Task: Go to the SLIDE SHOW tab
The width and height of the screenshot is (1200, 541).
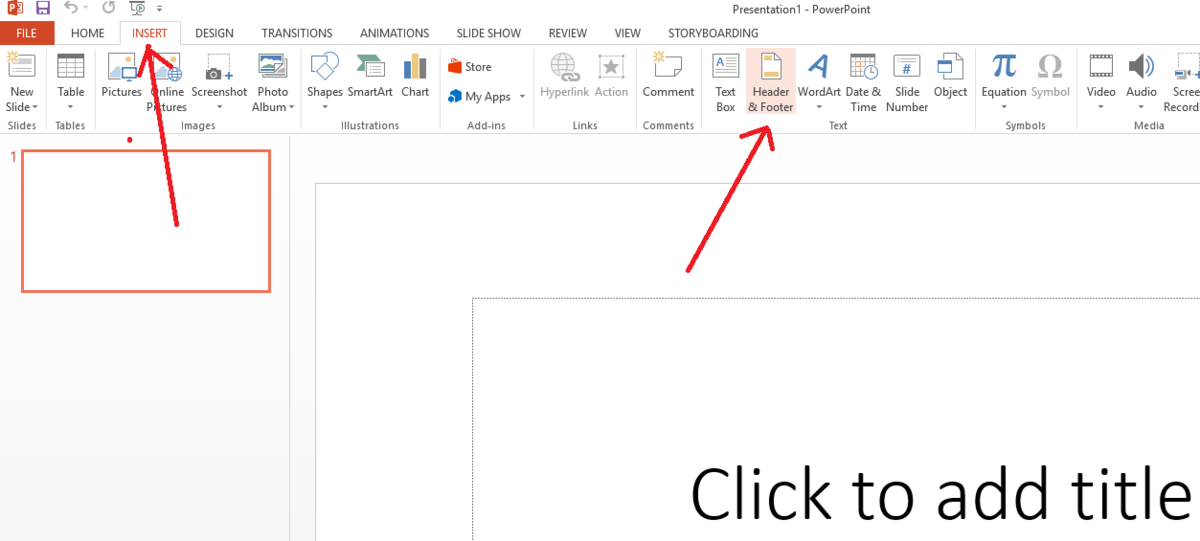Action: [x=489, y=33]
